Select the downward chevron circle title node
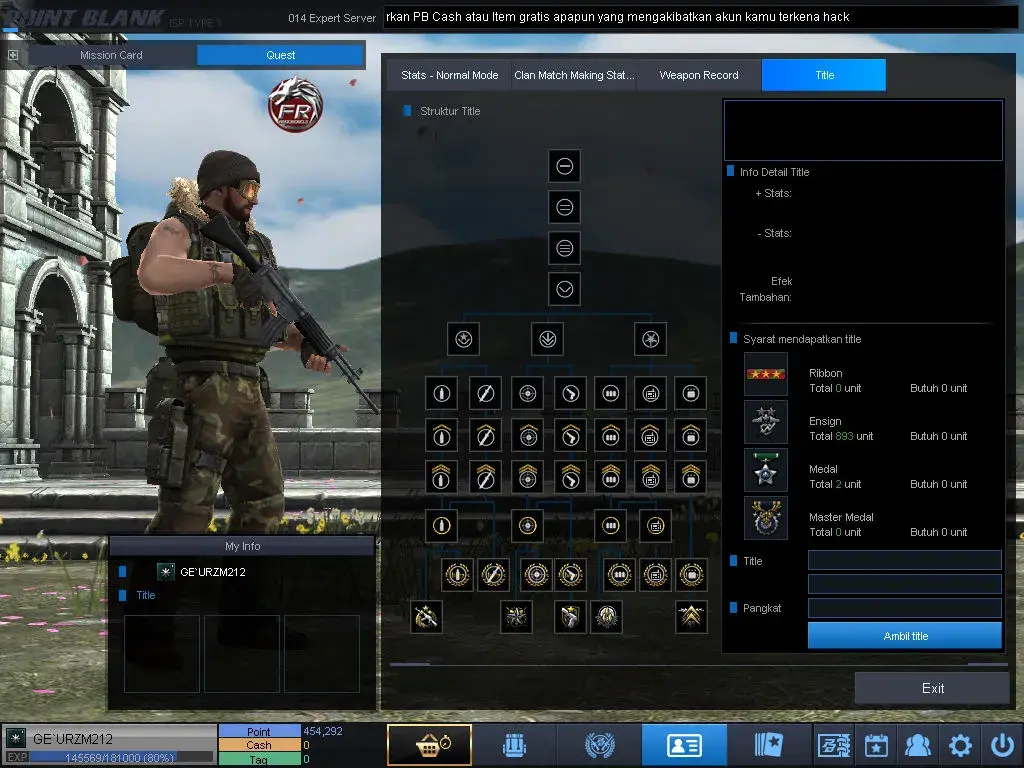Image resolution: width=1024 pixels, height=768 pixels. click(565, 289)
